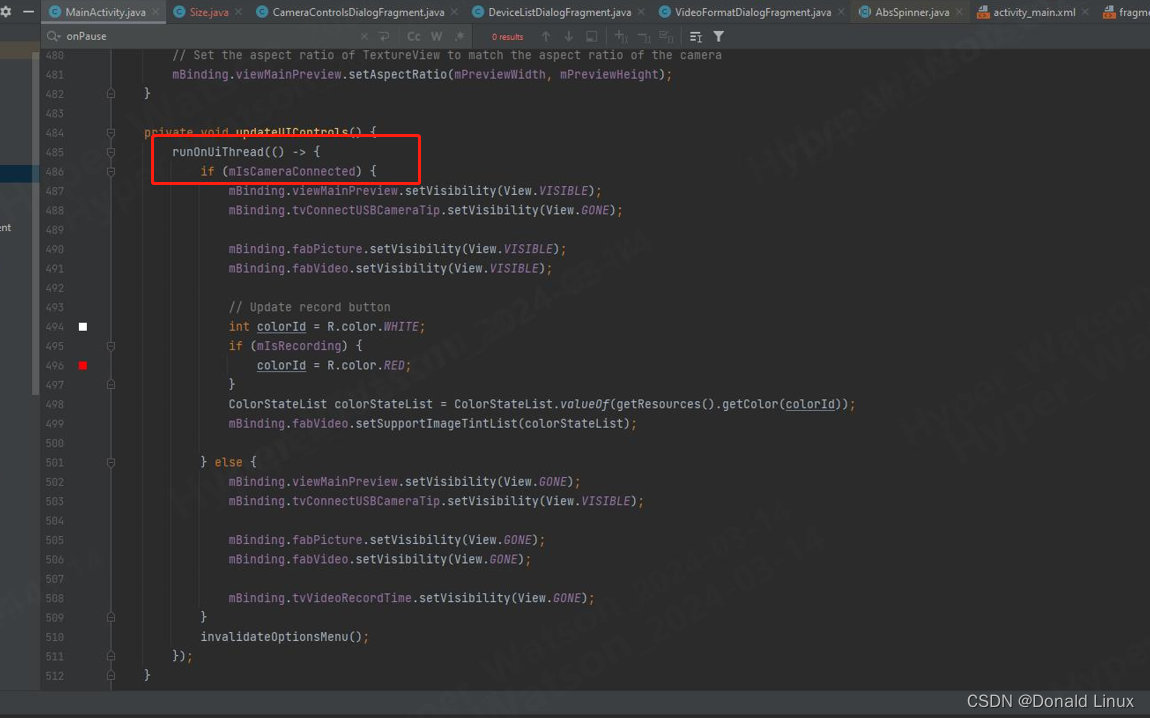This screenshot has width=1150, height=718.
Task: Open the DeviceListDialogFragment.java tab
Action: point(560,12)
